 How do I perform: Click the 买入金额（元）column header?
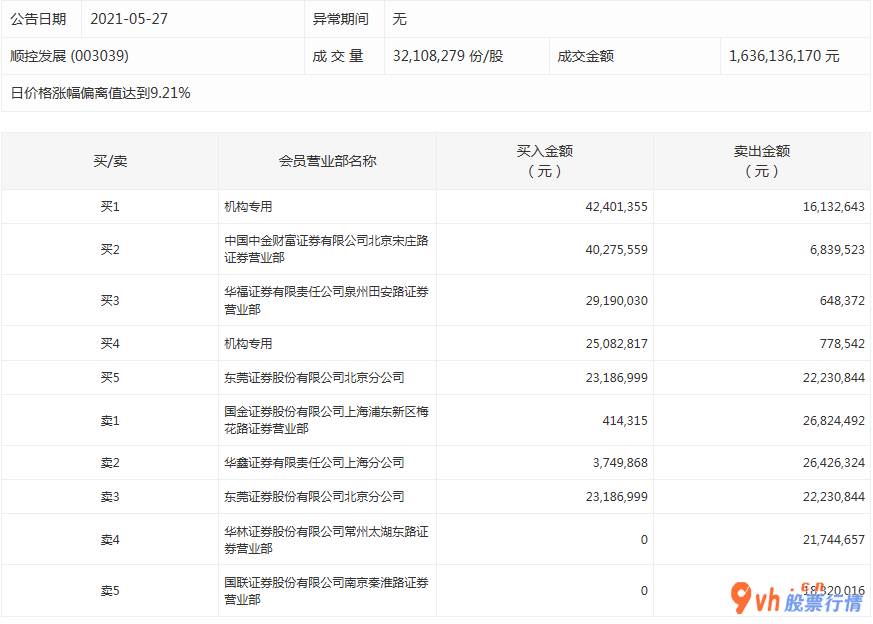pyautogui.click(x=545, y=161)
